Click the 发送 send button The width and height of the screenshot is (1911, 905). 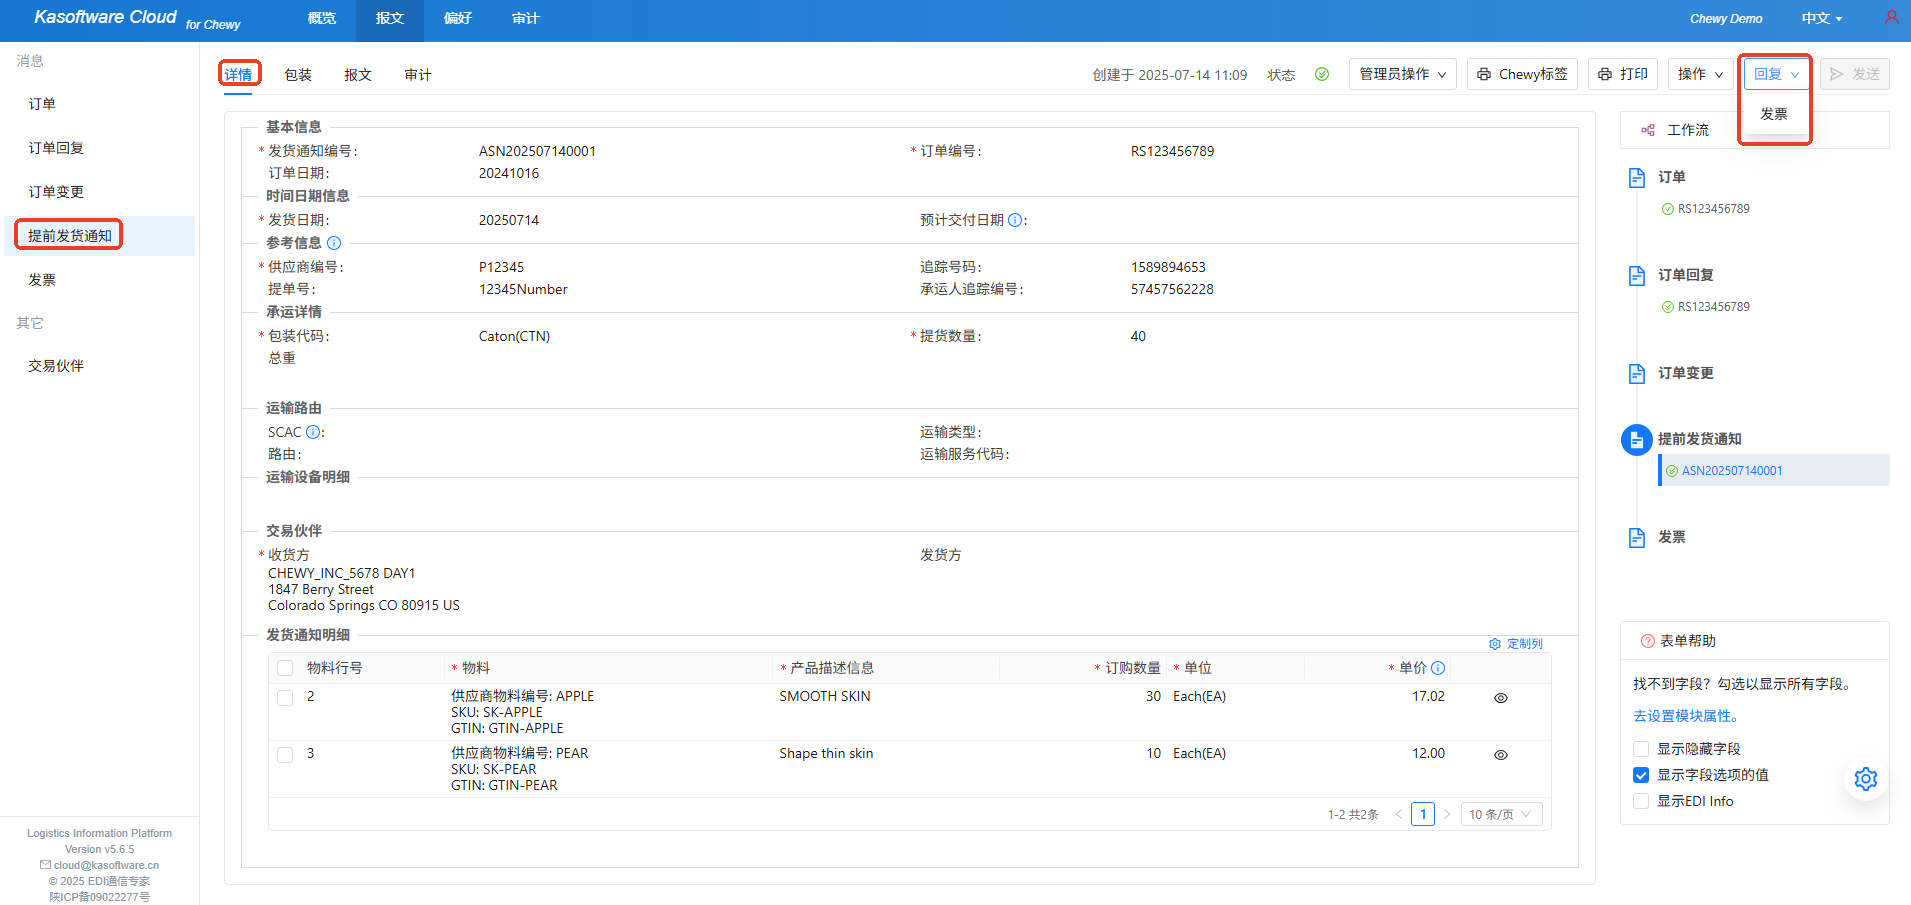[x=1855, y=74]
